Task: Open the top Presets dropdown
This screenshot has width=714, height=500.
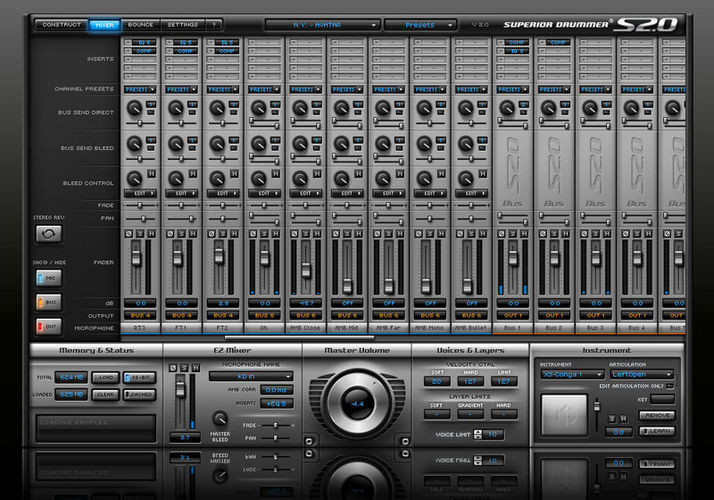Action: click(421, 25)
